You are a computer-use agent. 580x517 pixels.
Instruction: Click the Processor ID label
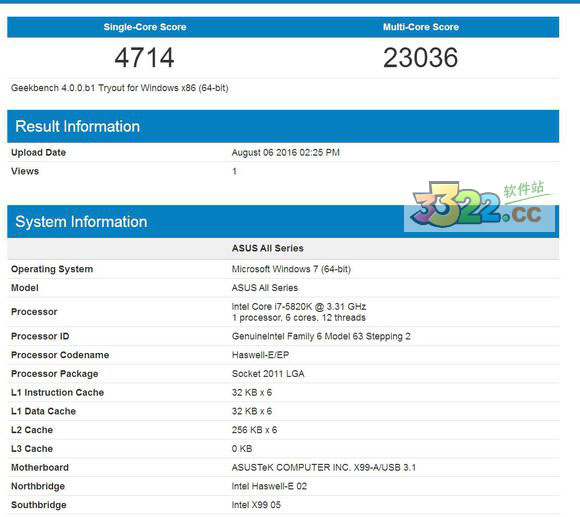tap(40, 336)
